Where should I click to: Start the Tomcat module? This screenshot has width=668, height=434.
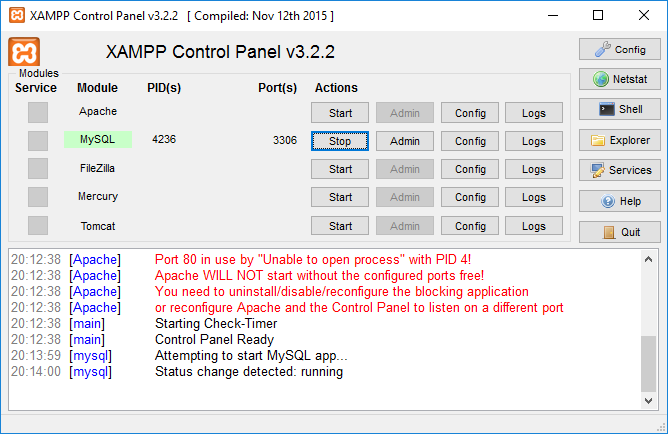(x=340, y=226)
